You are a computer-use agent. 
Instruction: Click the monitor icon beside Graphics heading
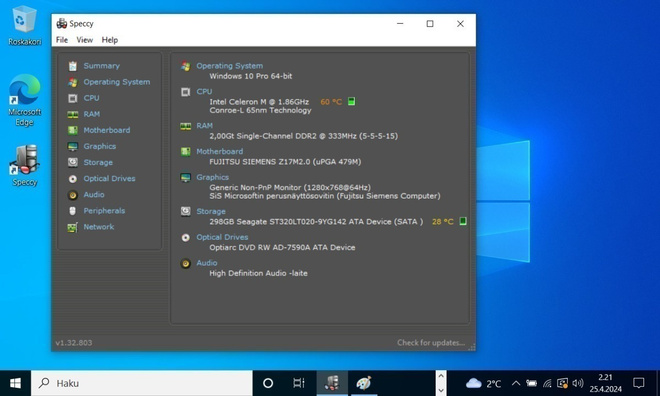pos(186,178)
